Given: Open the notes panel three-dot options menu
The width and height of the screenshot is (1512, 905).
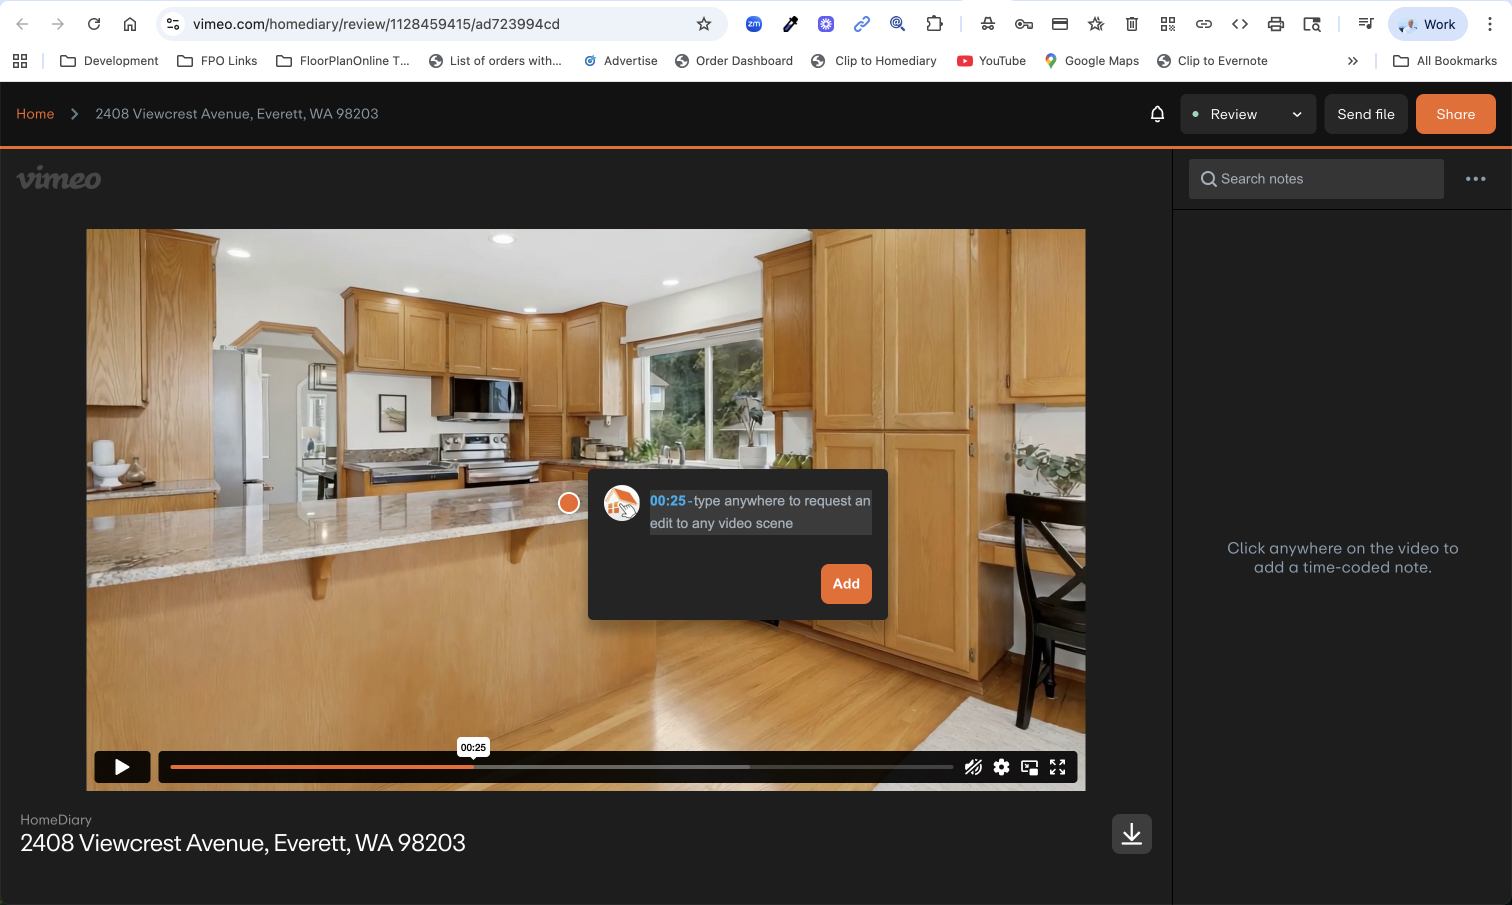Looking at the screenshot, I should 1475,178.
